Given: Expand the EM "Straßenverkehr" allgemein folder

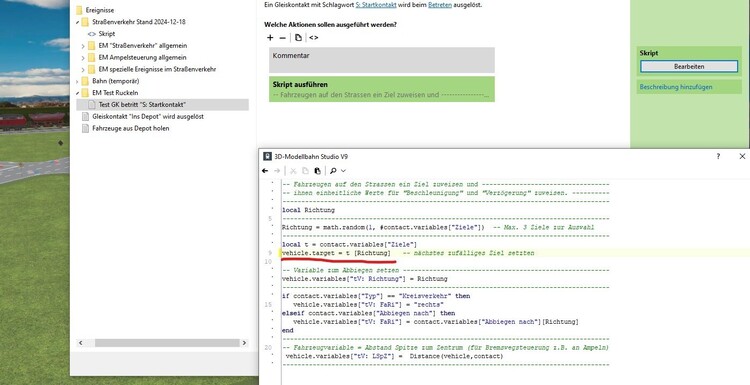Looking at the screenshot, I should coord(83,46).
